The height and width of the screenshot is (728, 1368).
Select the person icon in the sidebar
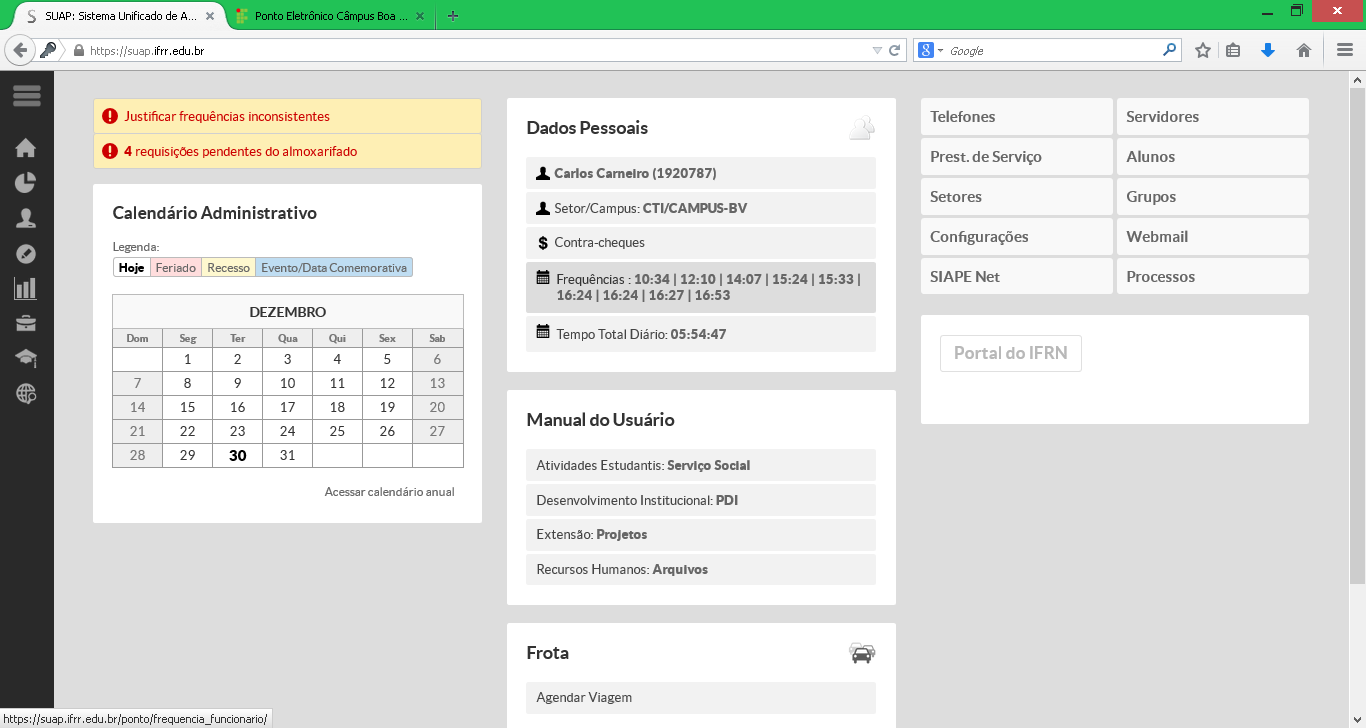(x=26, y=218)
